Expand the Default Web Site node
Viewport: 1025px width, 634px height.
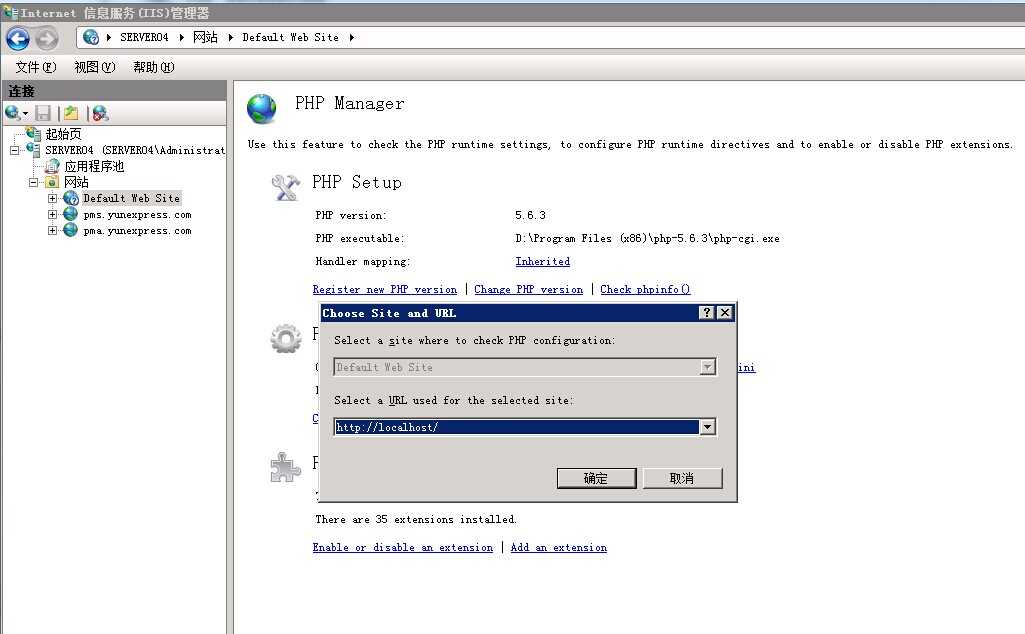[52, 198]
